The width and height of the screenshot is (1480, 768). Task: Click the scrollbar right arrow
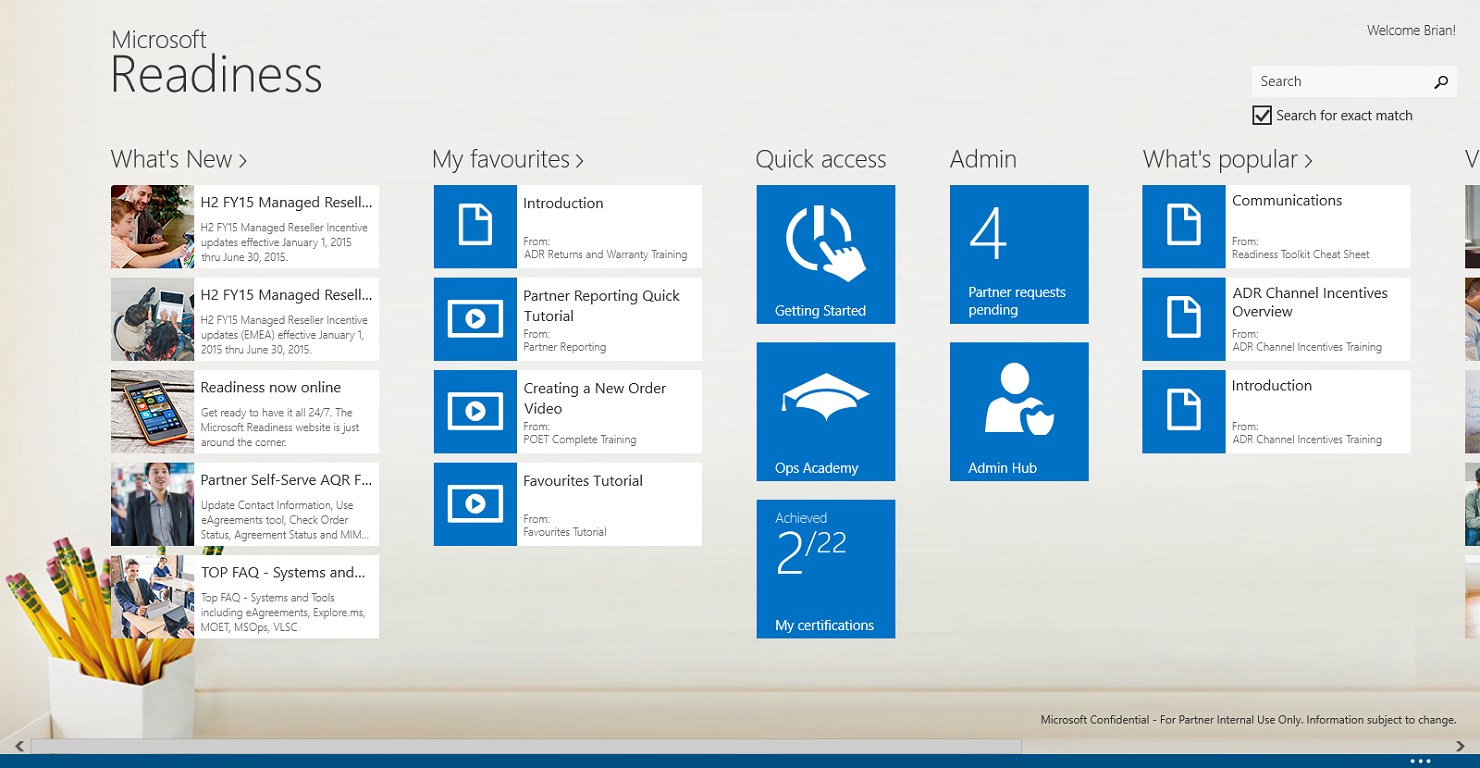coord(1461,746)
